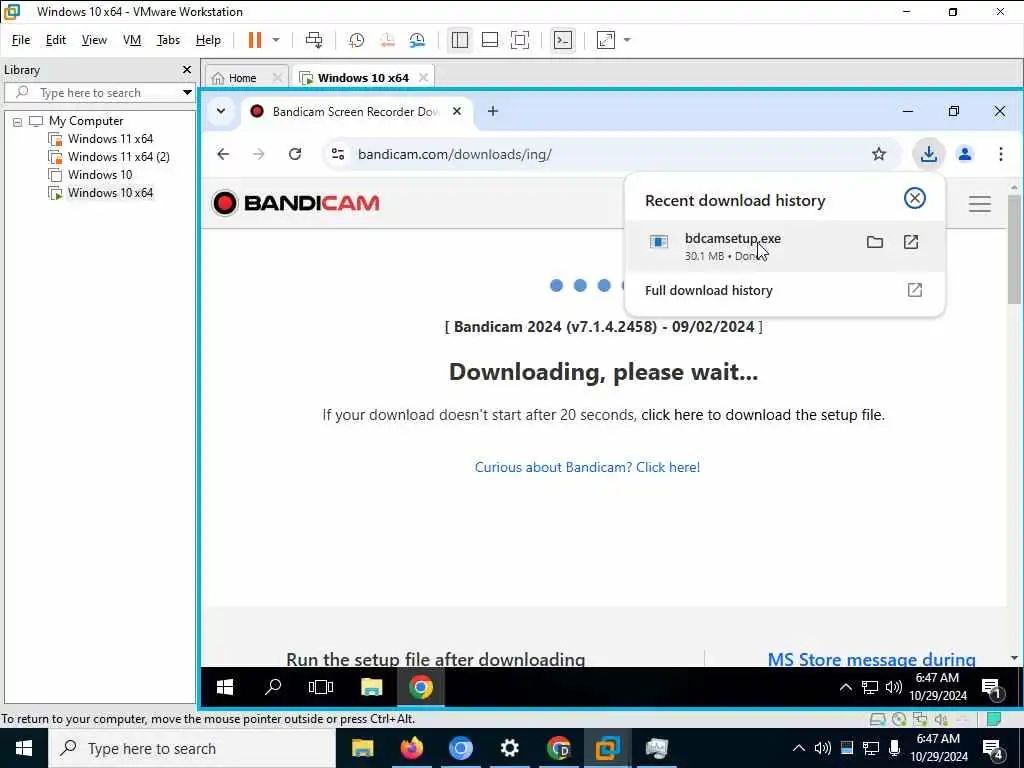Show hidden icons in guest system tray
The height and width of the screenshot is (768, 1024).
[x=845, y=687]
